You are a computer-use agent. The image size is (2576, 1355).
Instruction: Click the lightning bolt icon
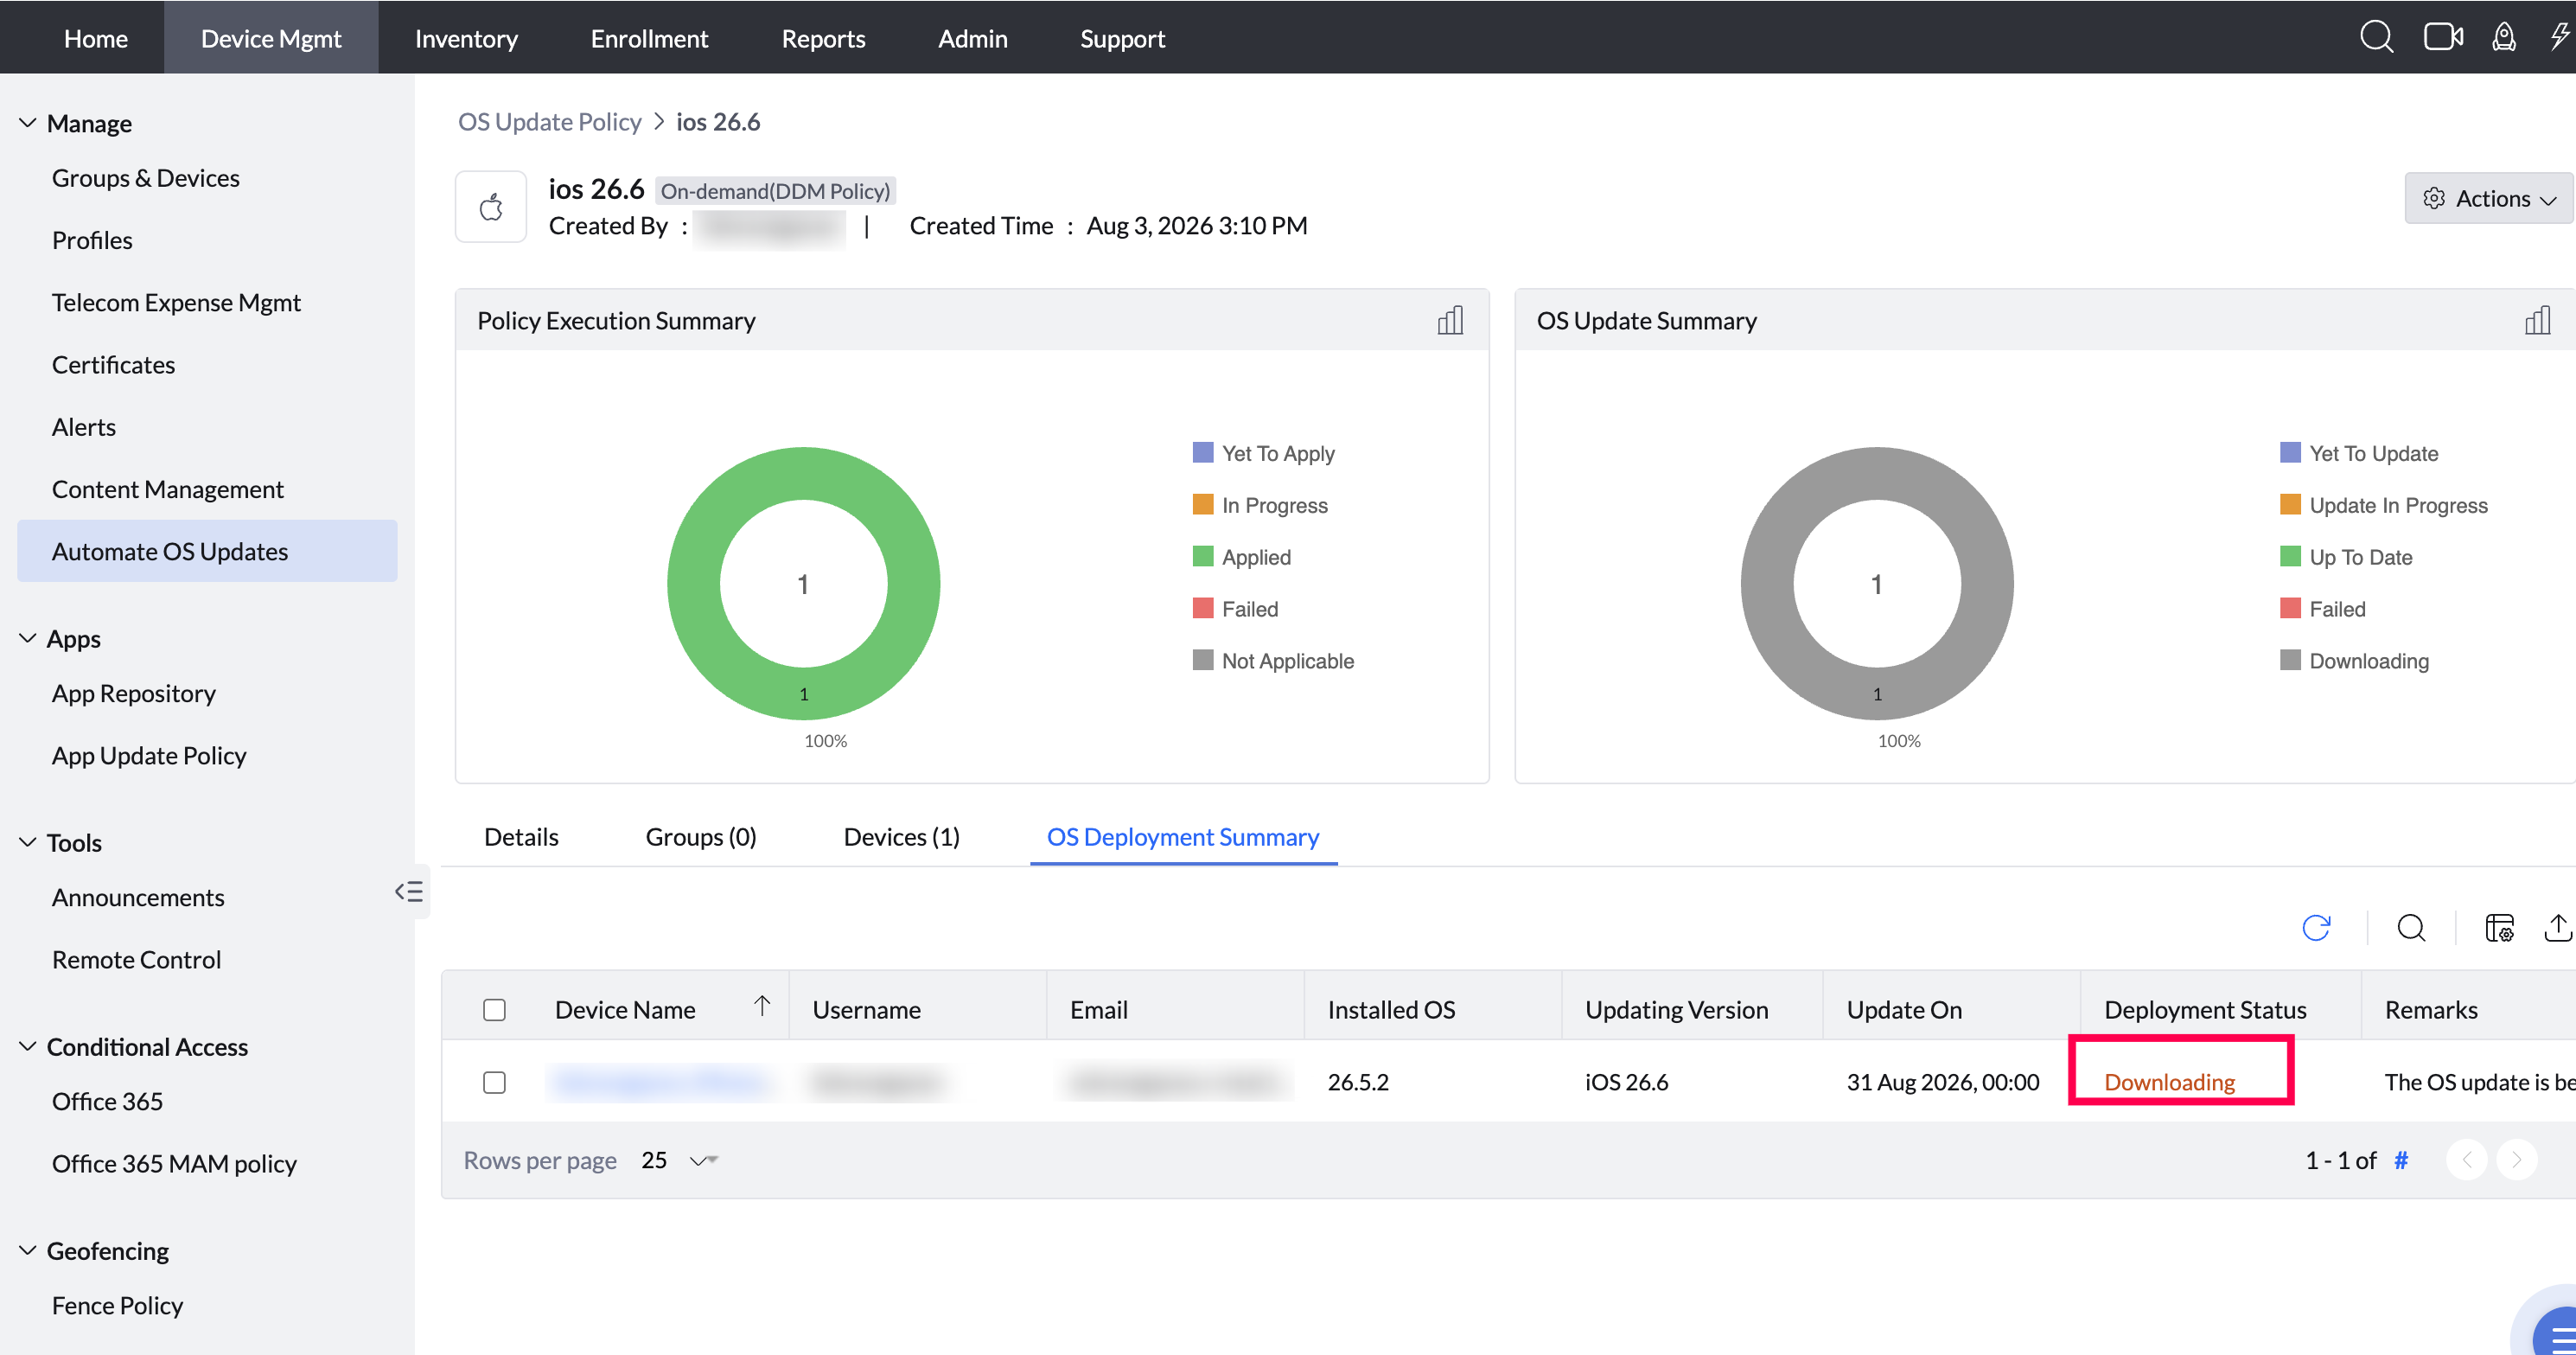(x=2560, y=38)
